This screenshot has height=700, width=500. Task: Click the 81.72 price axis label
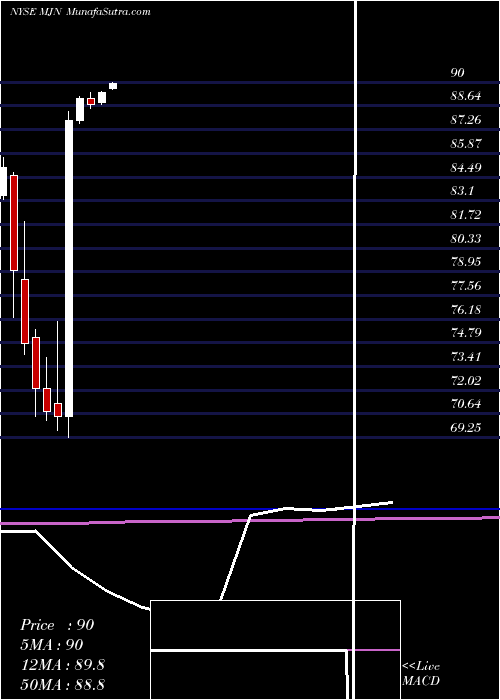click(x=466, y=215)
